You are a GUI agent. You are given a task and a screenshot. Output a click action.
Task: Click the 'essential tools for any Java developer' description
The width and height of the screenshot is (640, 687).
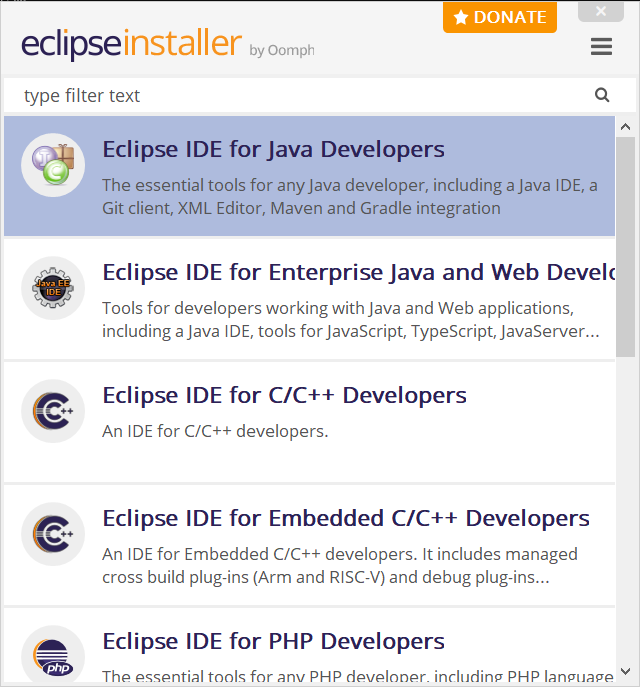pyautogui.click(x=350, y=197)
